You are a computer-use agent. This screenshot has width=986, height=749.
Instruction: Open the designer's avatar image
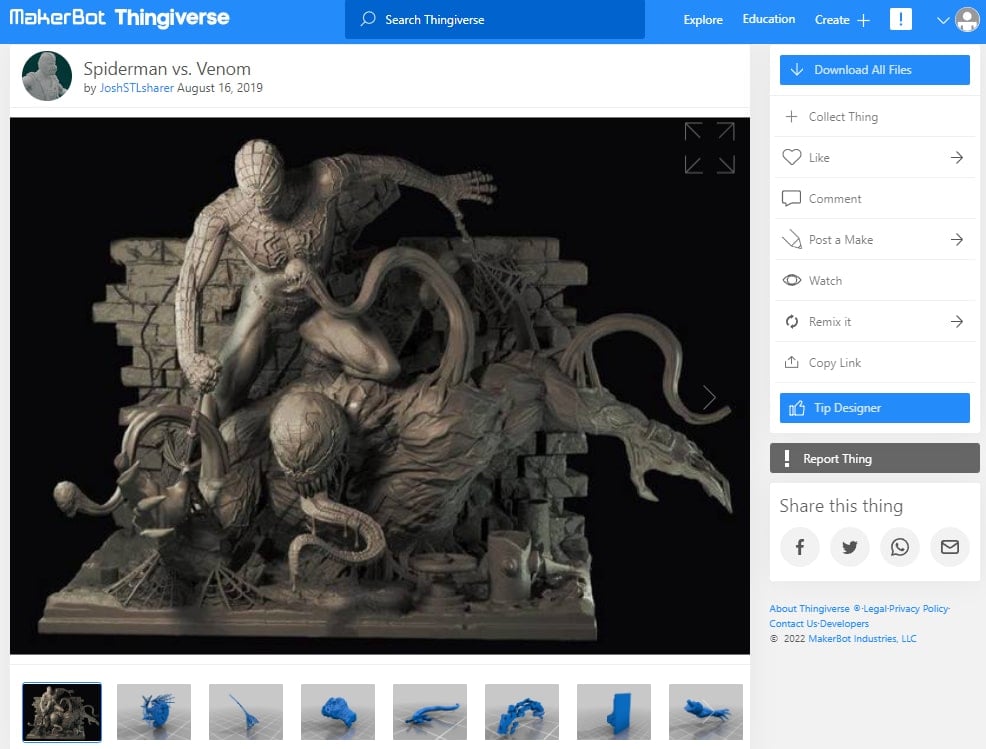[x=47, y=76]
